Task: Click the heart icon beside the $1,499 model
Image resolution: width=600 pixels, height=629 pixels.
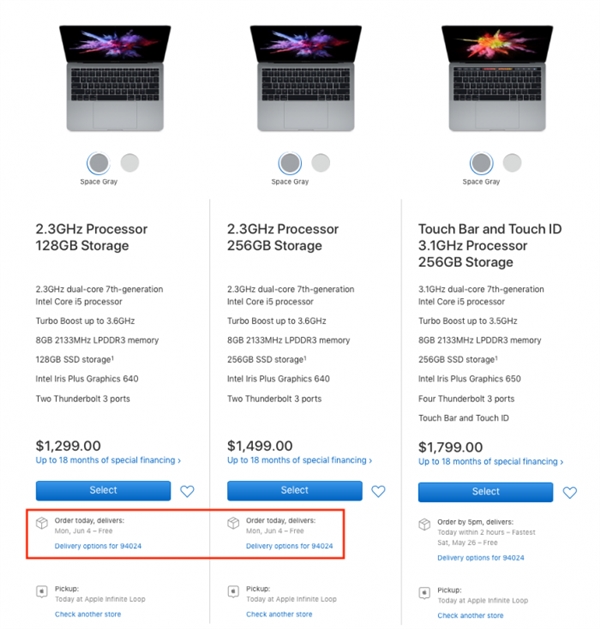Action: [x=378, y=491]
